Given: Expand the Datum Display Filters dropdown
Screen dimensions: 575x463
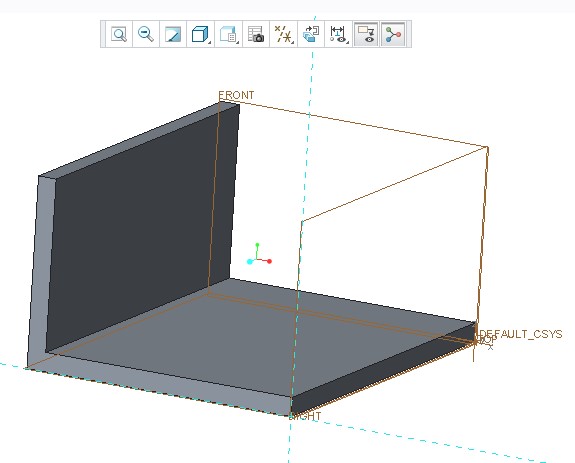Looking at the screenshot, I should (283, 34).
